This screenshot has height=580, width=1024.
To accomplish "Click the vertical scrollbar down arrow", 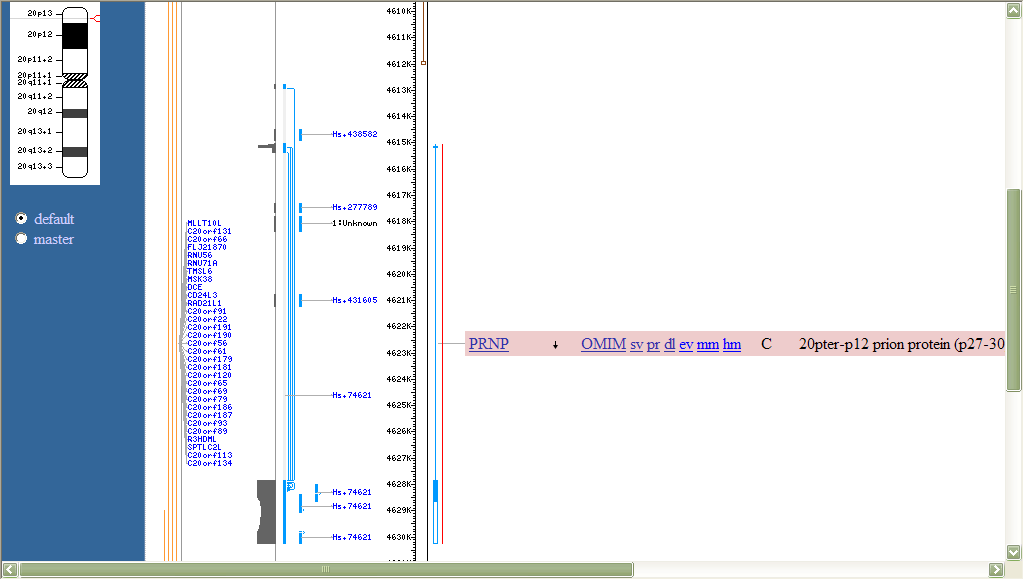I will click(1013, 551).
